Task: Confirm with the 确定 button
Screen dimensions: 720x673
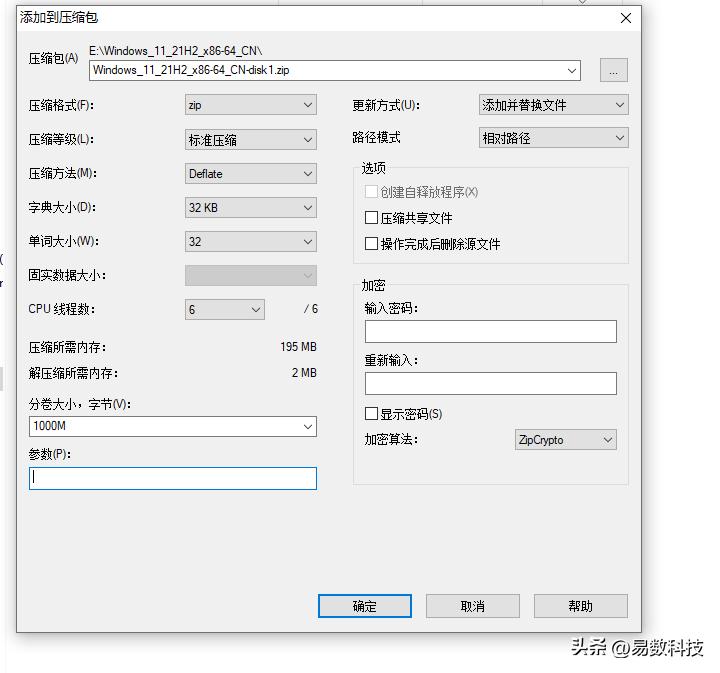Action: click(x=365, y=606)
